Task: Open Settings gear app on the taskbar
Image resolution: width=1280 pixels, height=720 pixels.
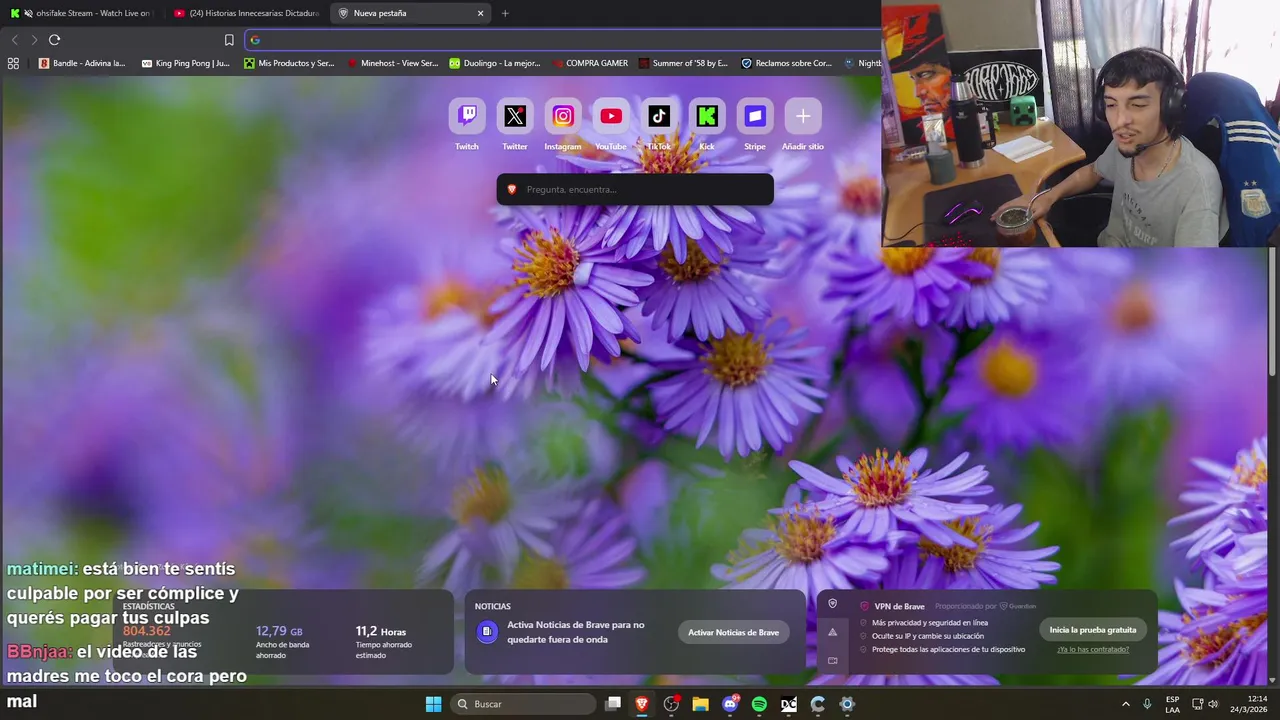Action: coord(847,704)
